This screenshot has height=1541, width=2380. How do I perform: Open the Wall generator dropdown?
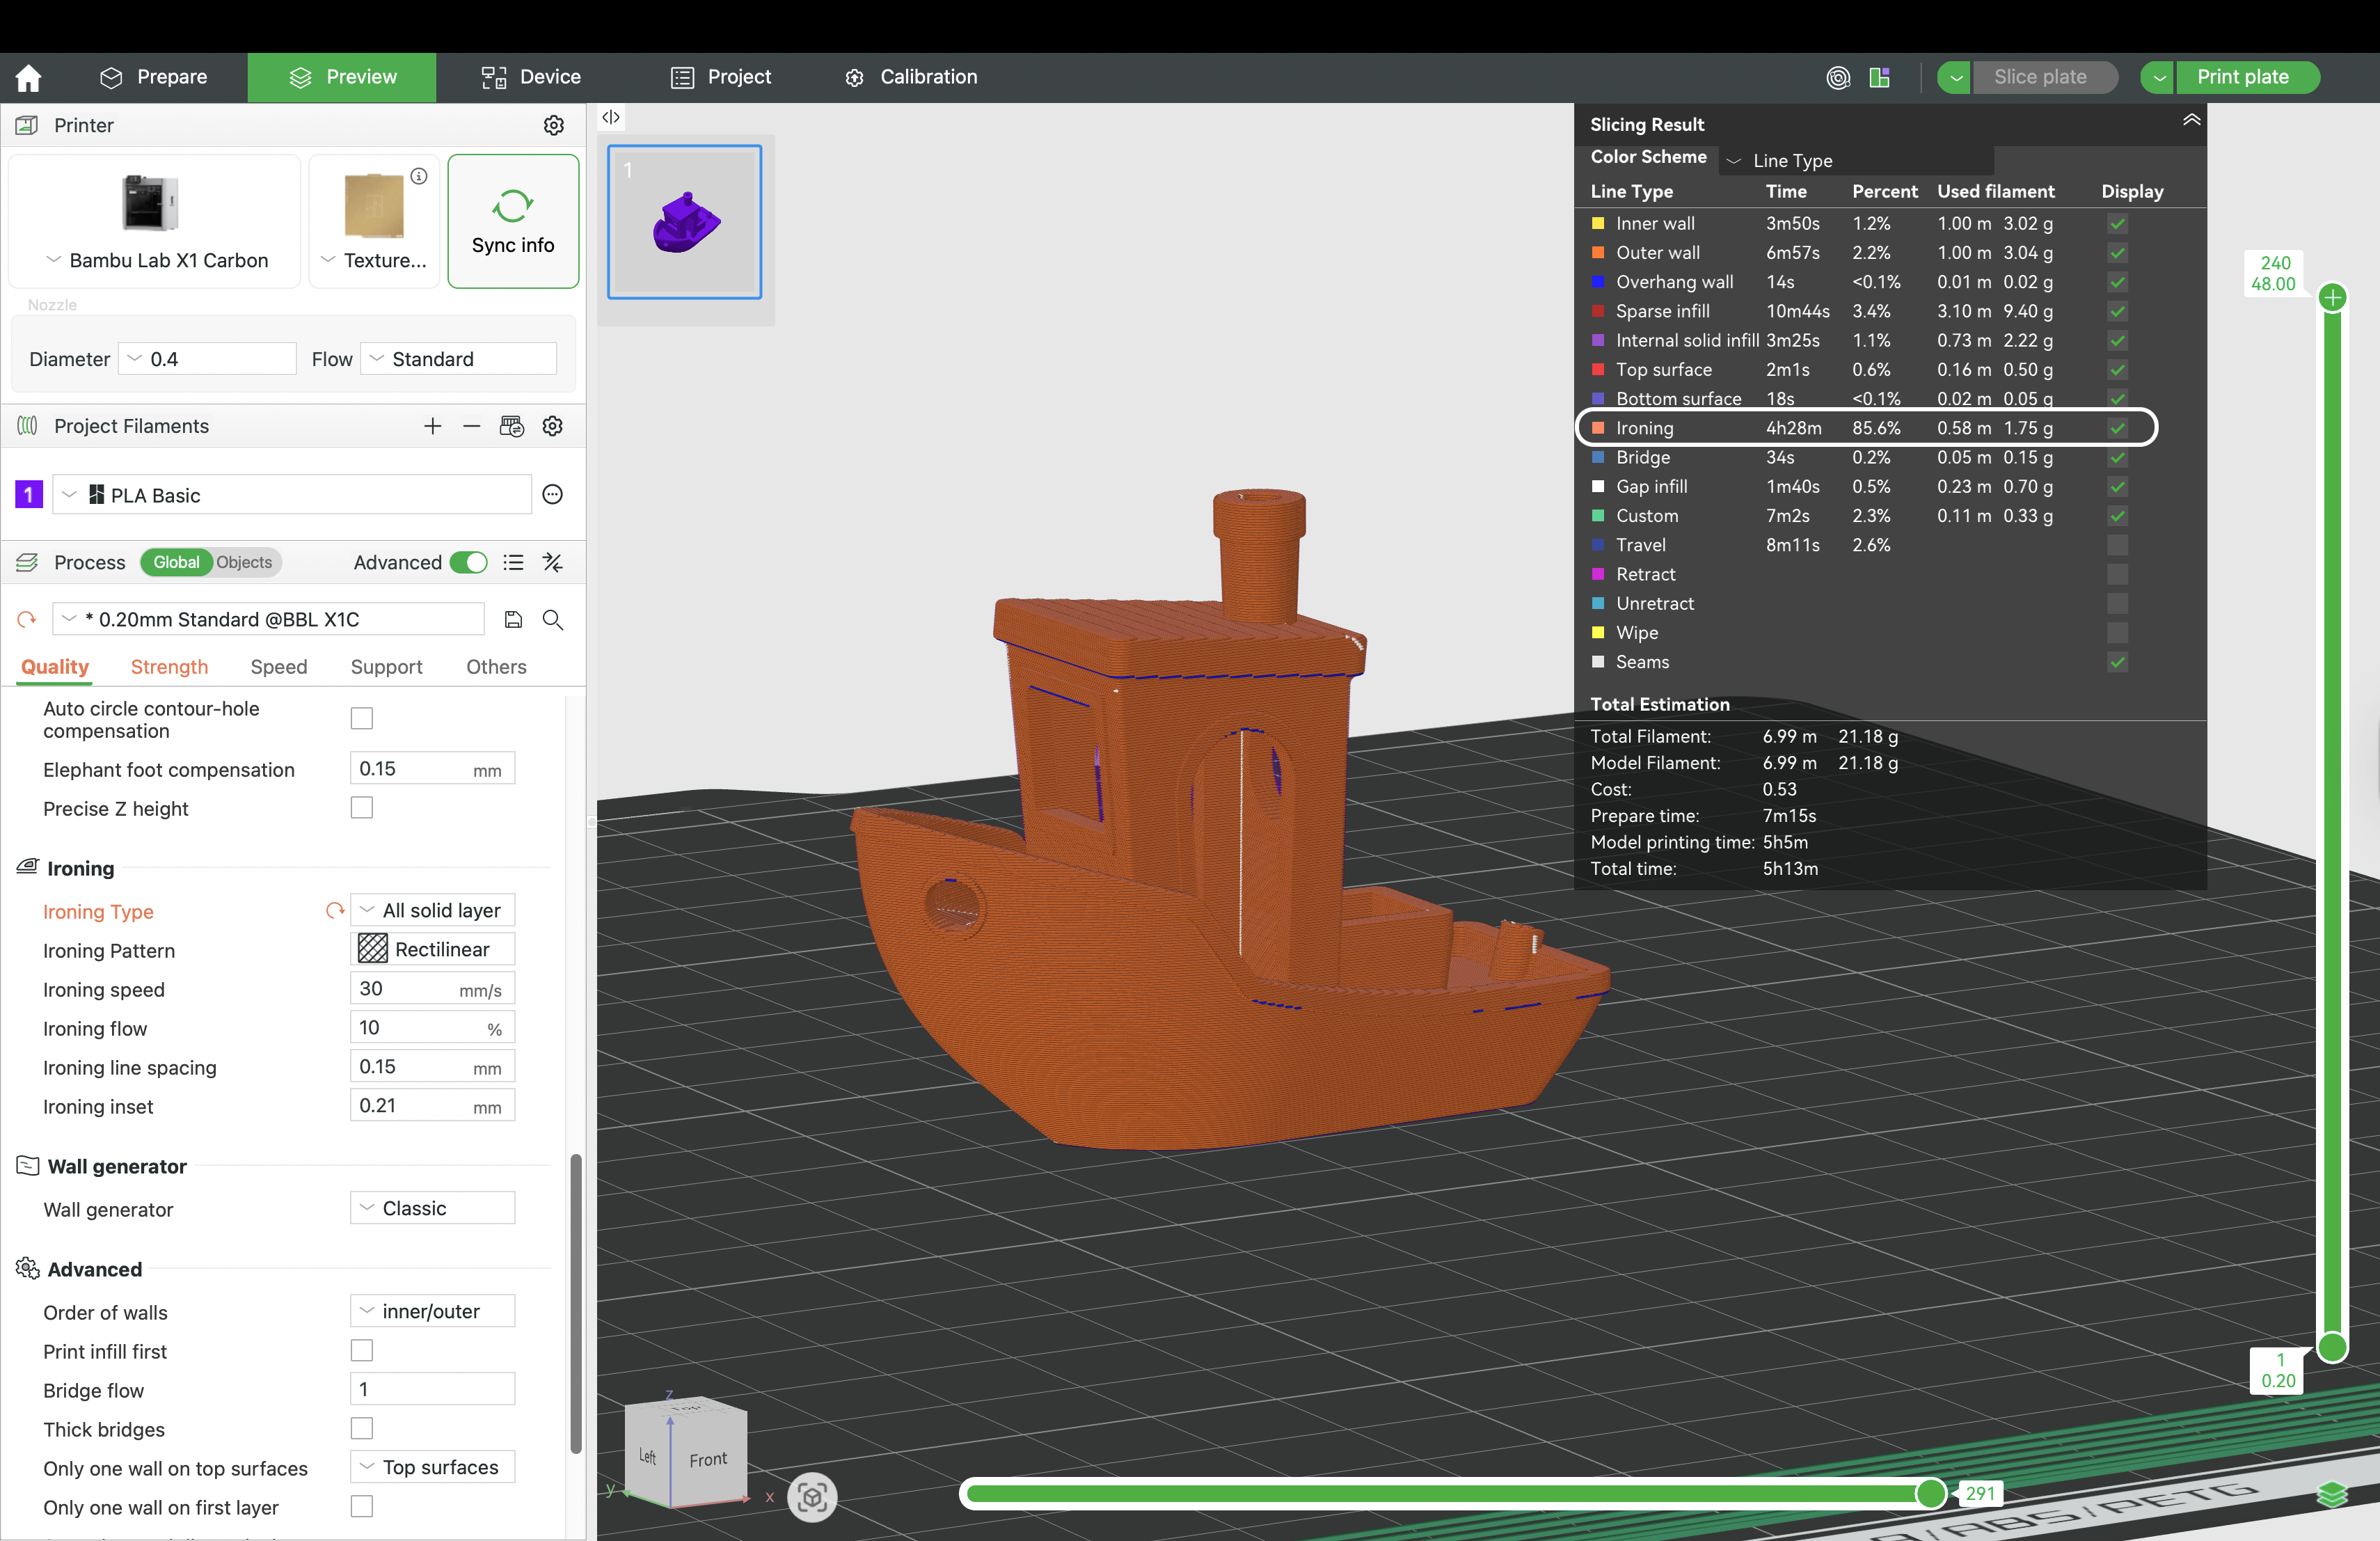(433, 1208)
